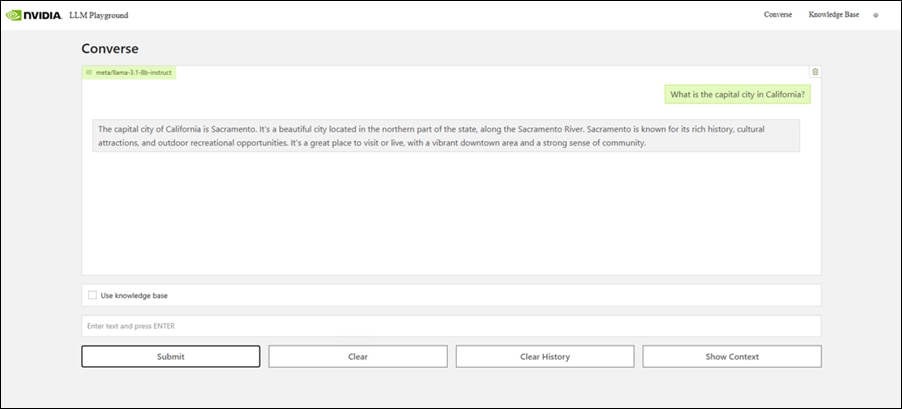Click the small status dot in header
Image resolution: width=902 pixels, height=409 pixels.
[876, 16]
